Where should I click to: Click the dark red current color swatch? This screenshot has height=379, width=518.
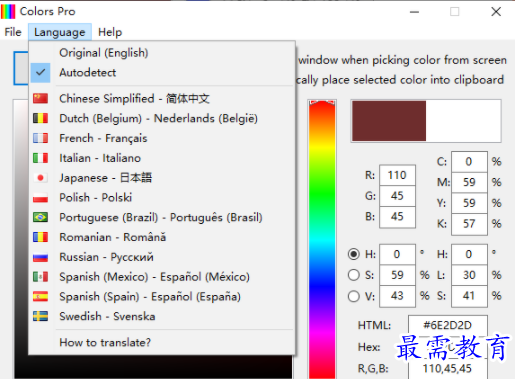coord(389,121)
